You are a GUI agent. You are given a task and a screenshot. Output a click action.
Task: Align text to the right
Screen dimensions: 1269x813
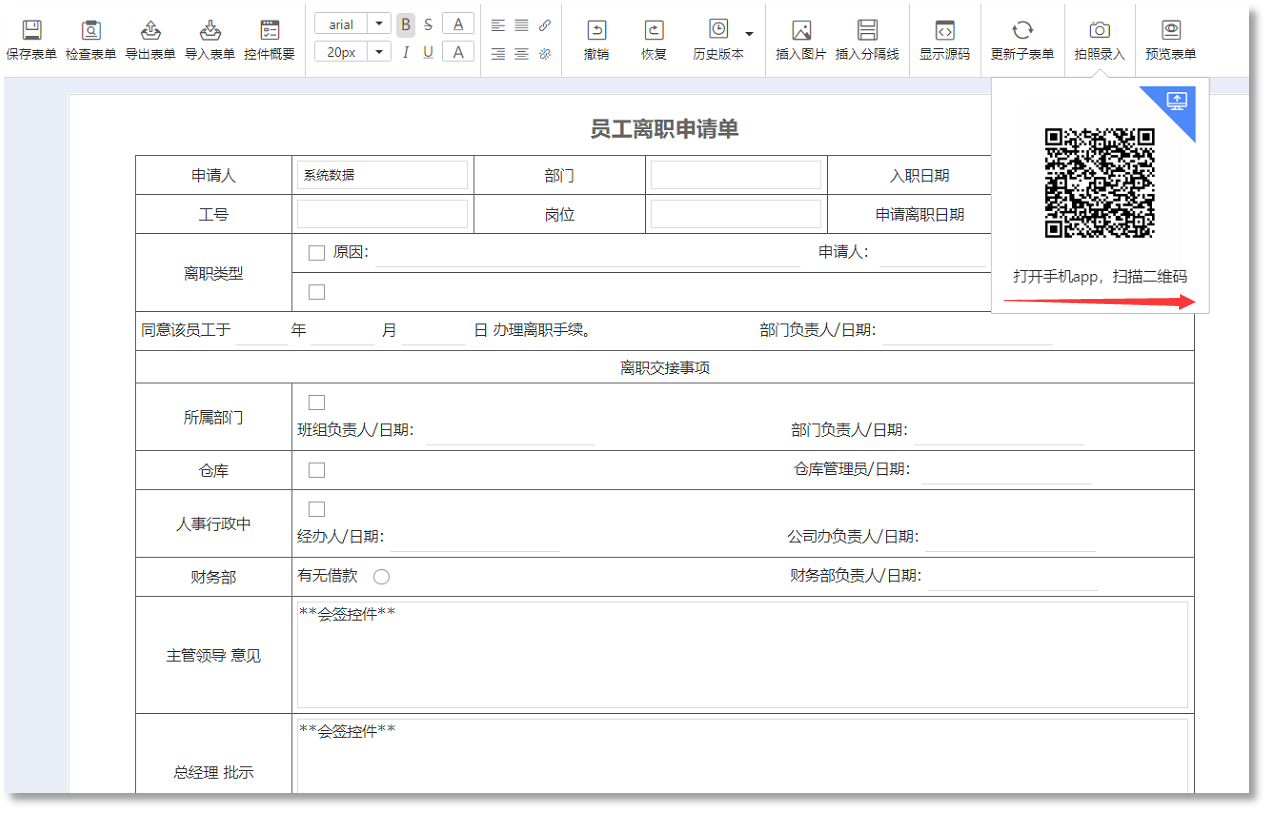click(x=498, y=54)
